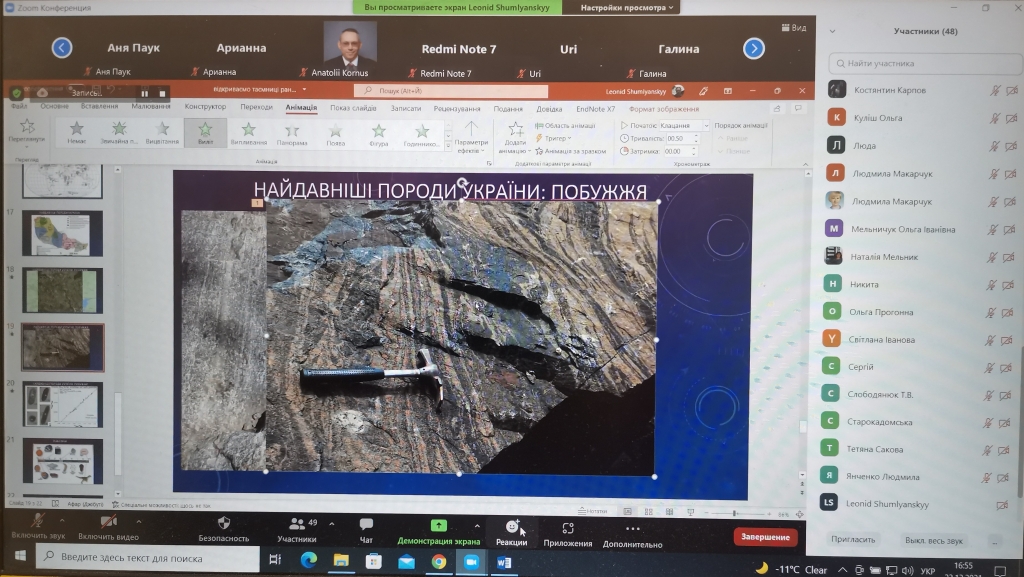Open the Zoom Chat panel
1024x577 pixels.
(x=366, y=528)
